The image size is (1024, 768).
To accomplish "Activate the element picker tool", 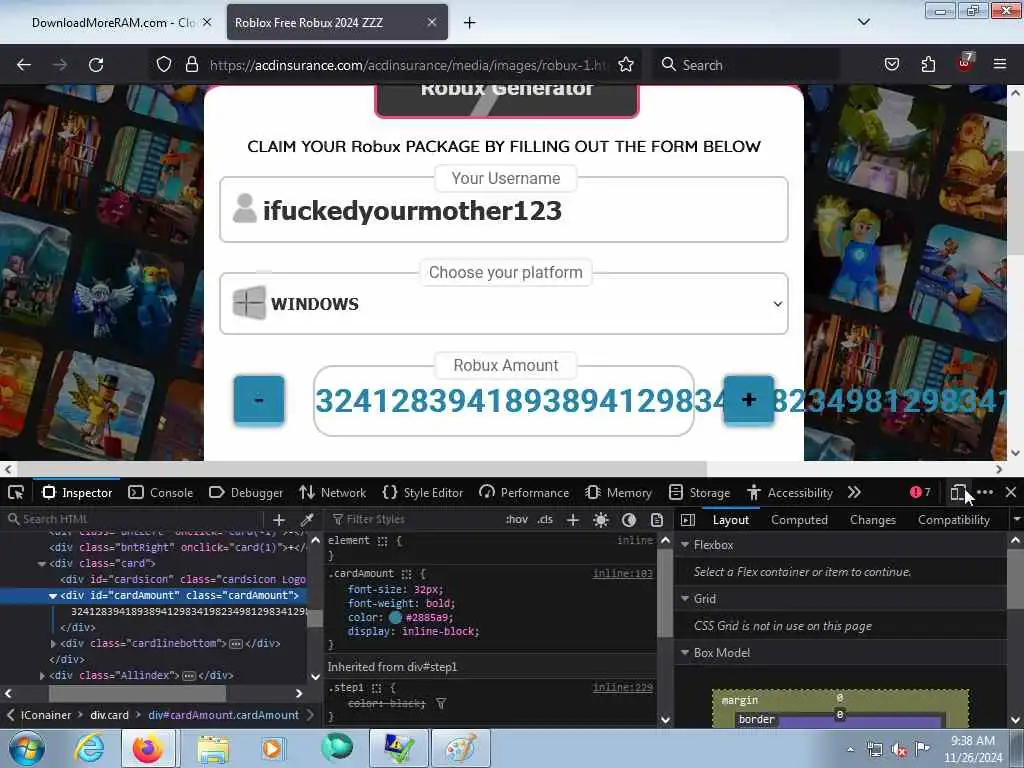I will 16,492.
